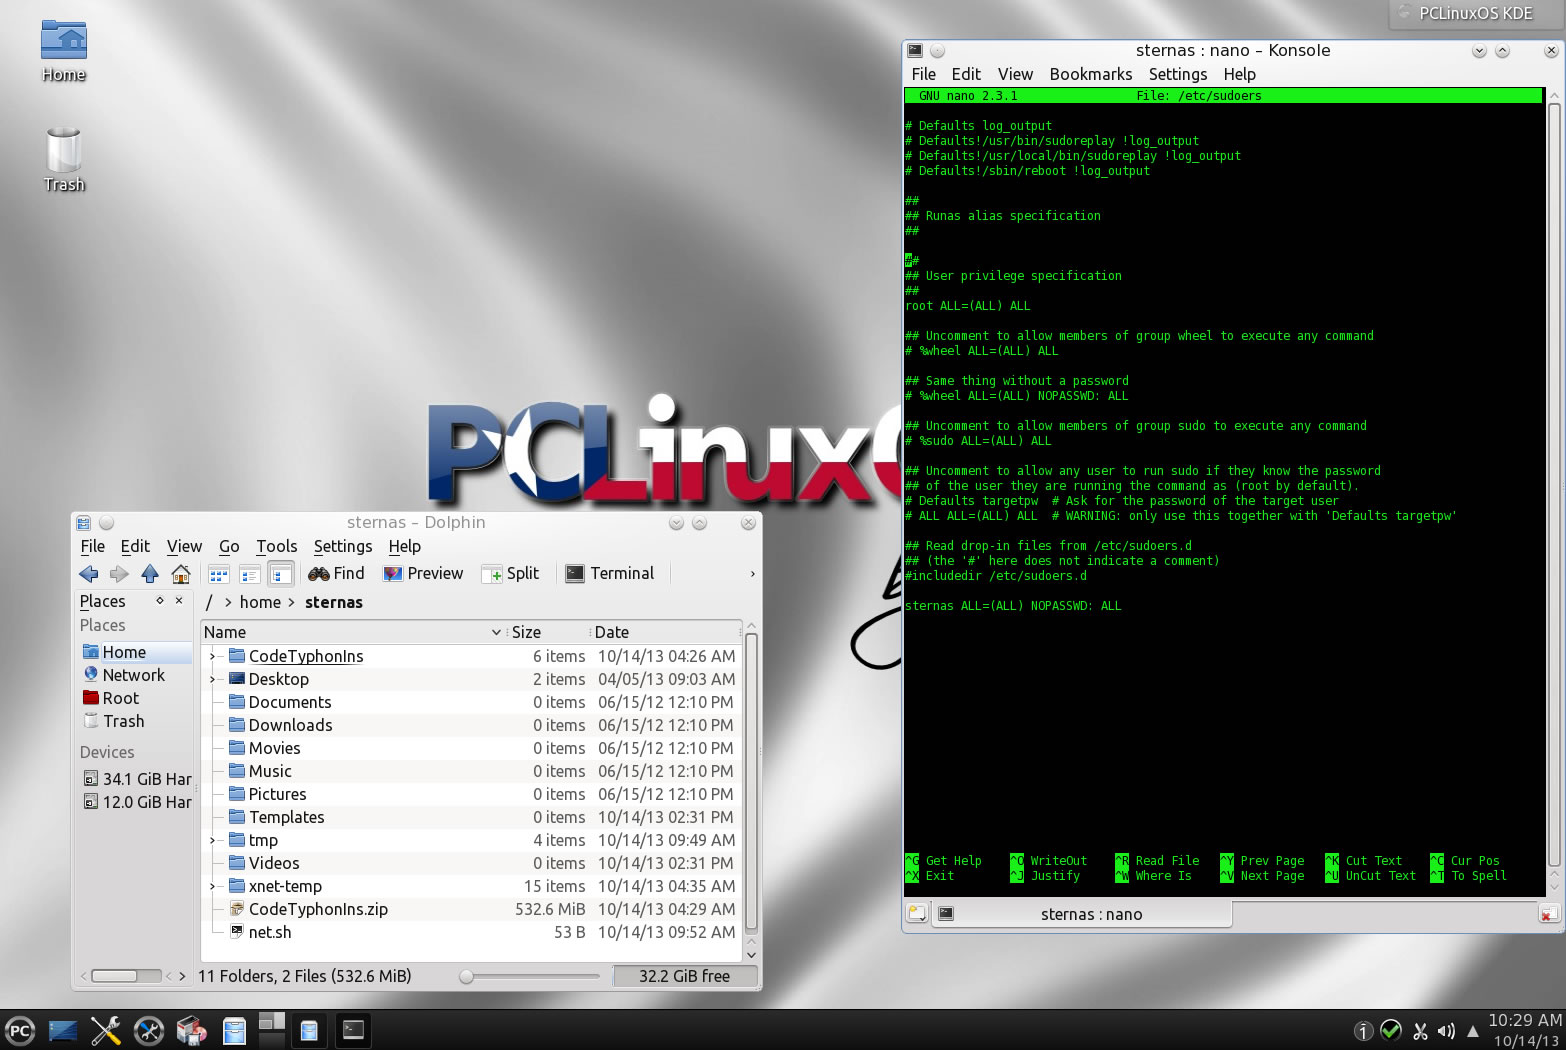This screenshot has width=1566, height=1050.
Task: Sort by Size column header
Action: tap(548, 632)
